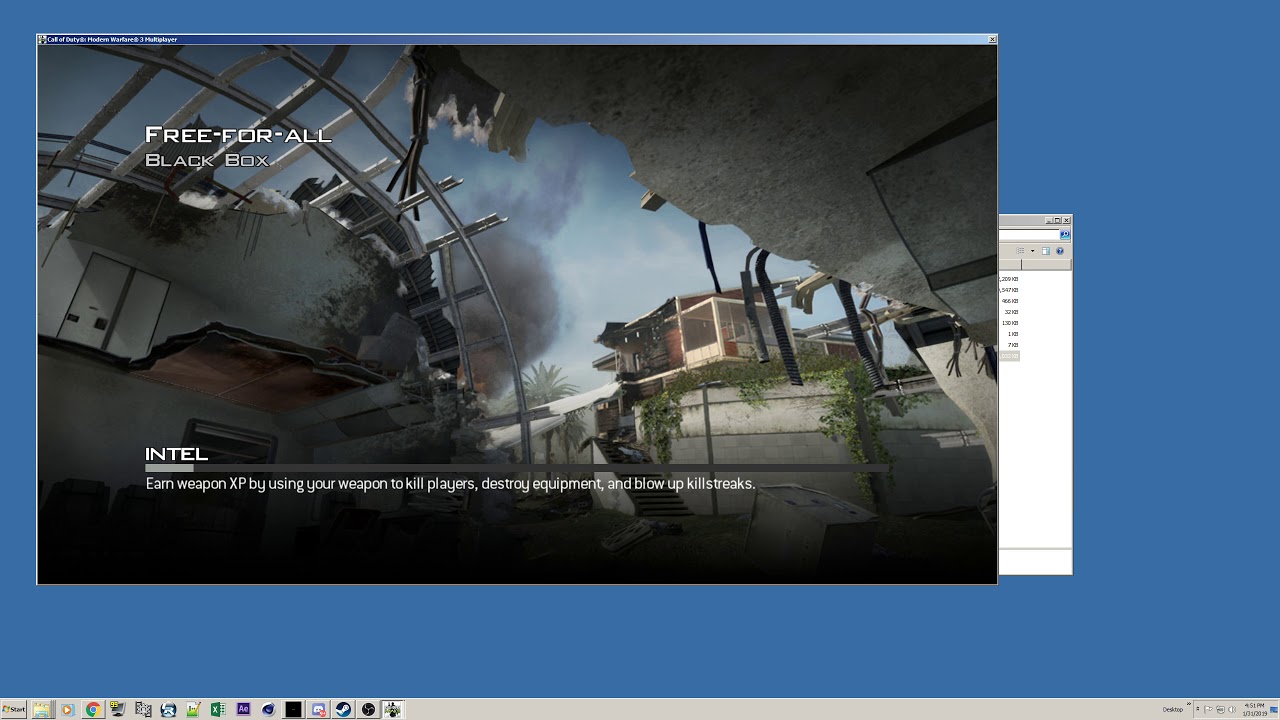Click the INTEL loading progress bar

517,468
